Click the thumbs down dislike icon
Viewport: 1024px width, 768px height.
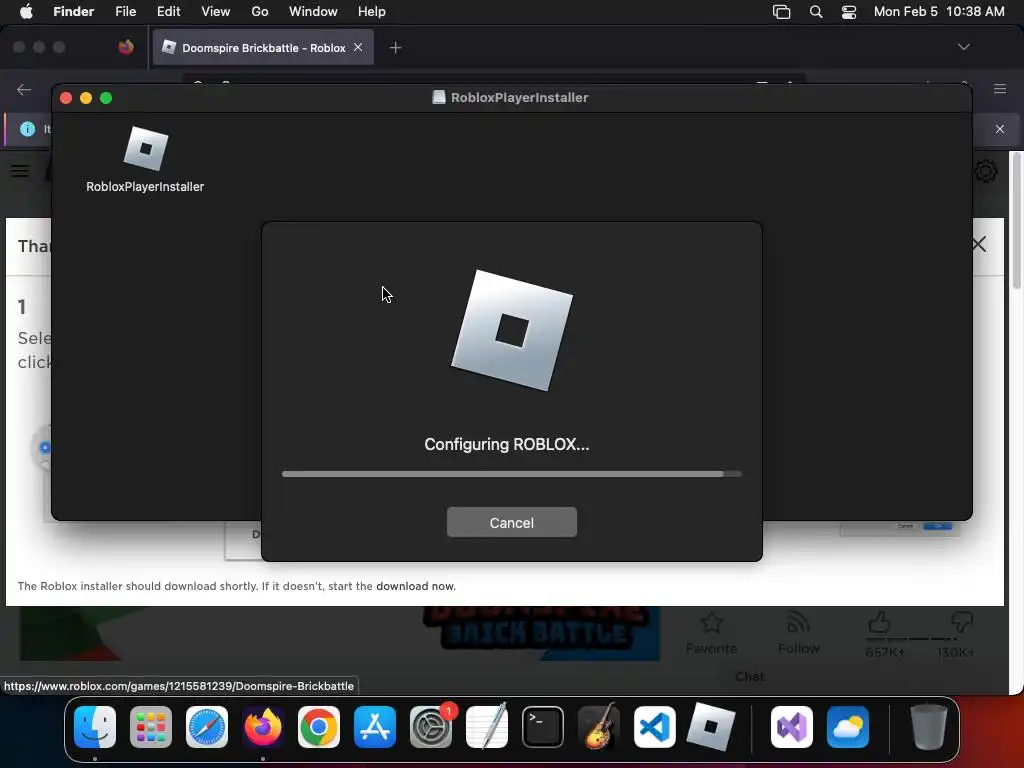click(962, 622)
